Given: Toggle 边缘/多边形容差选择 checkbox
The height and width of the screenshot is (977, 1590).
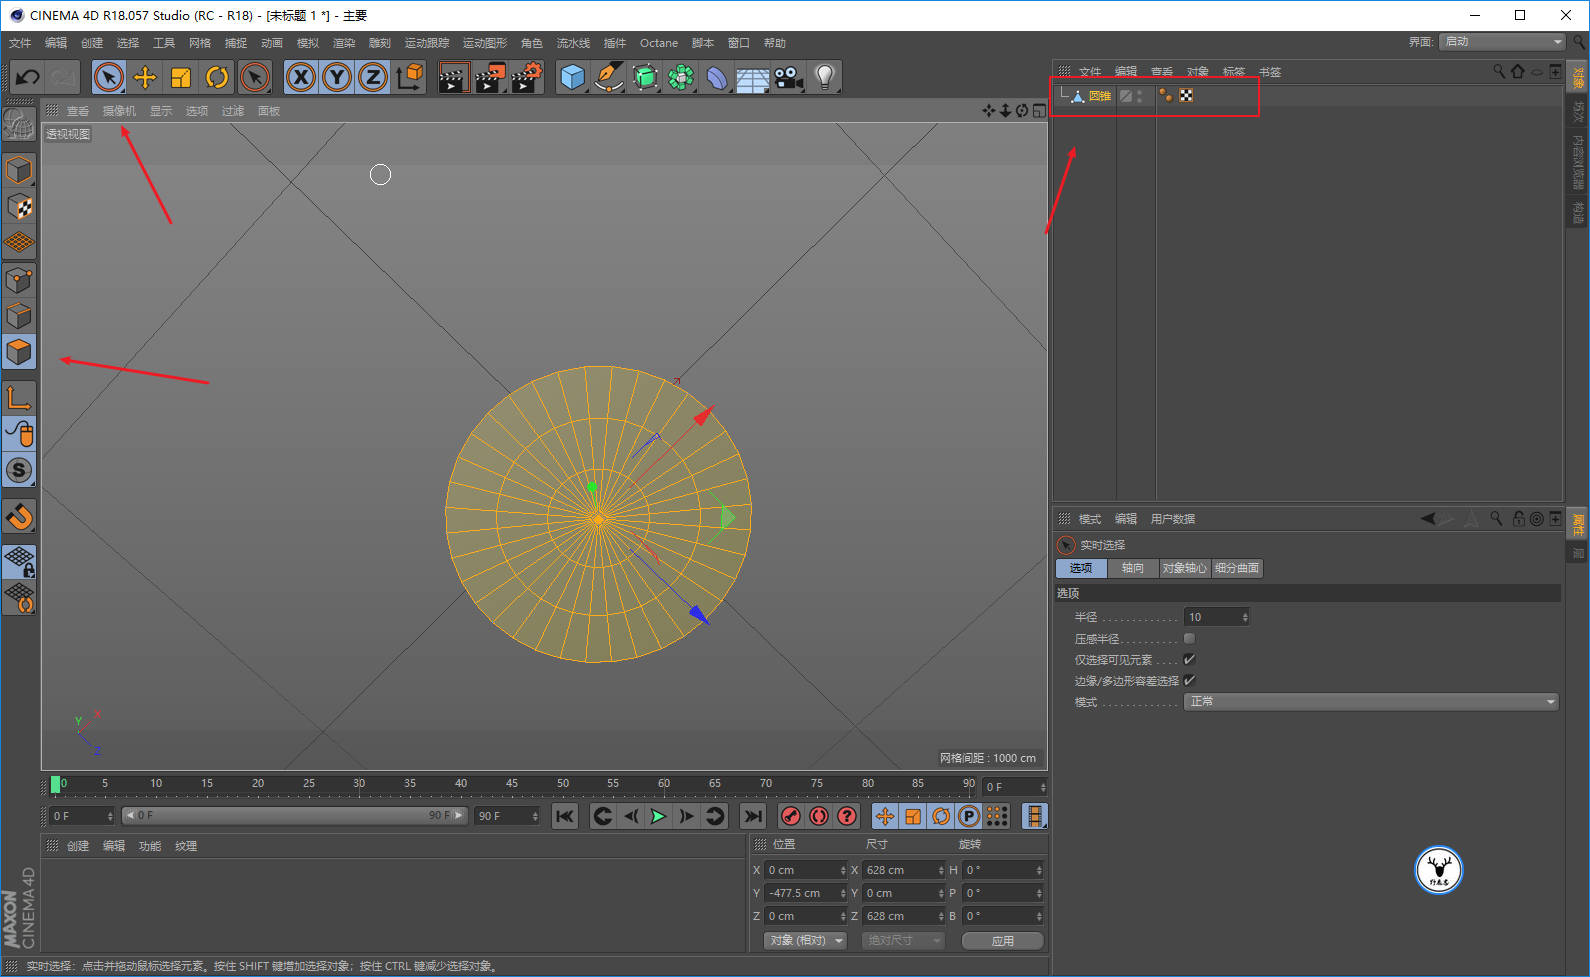Looking at the screenshot, I should [1189, 680].
